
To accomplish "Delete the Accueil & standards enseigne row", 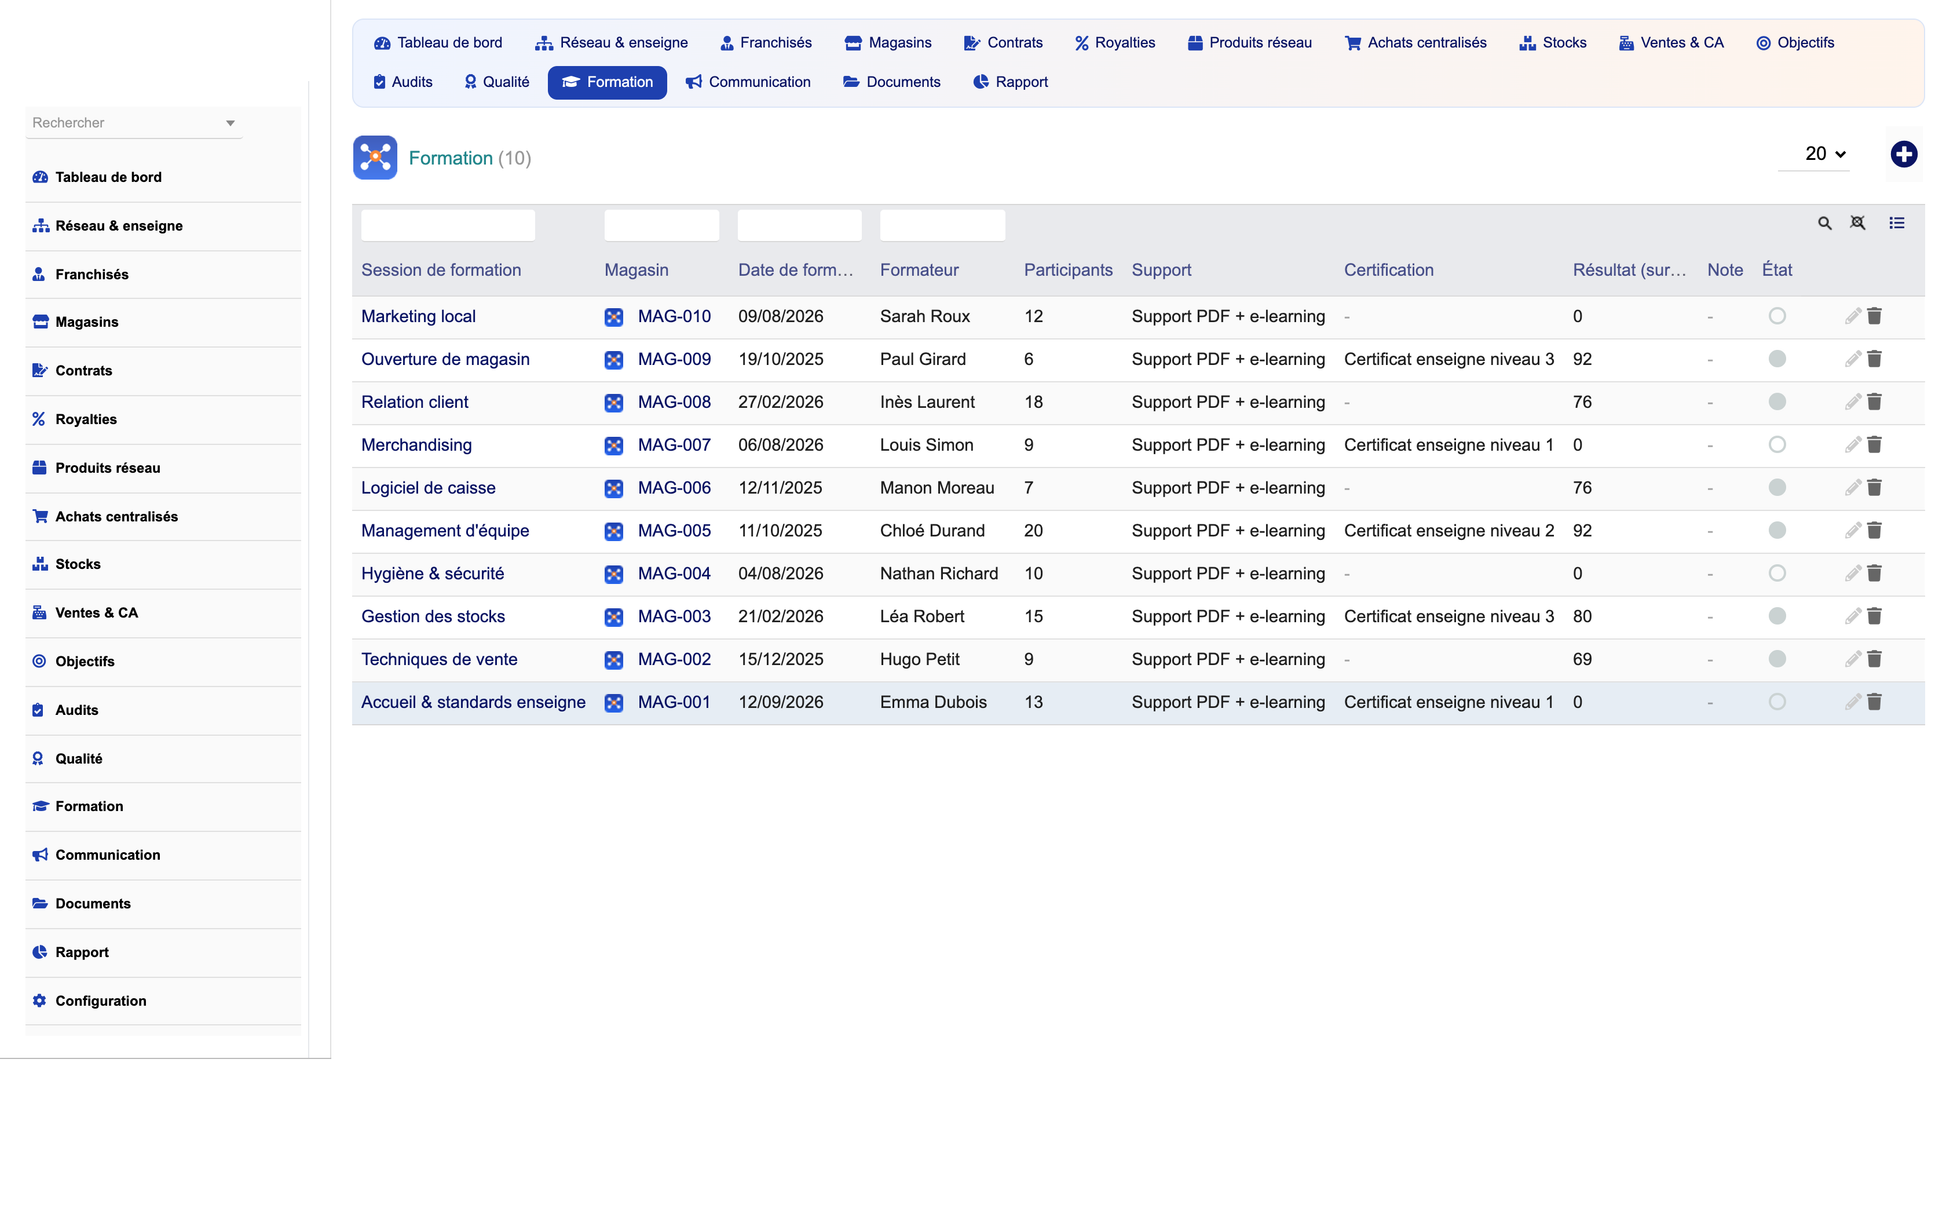I will (1874, 703).
